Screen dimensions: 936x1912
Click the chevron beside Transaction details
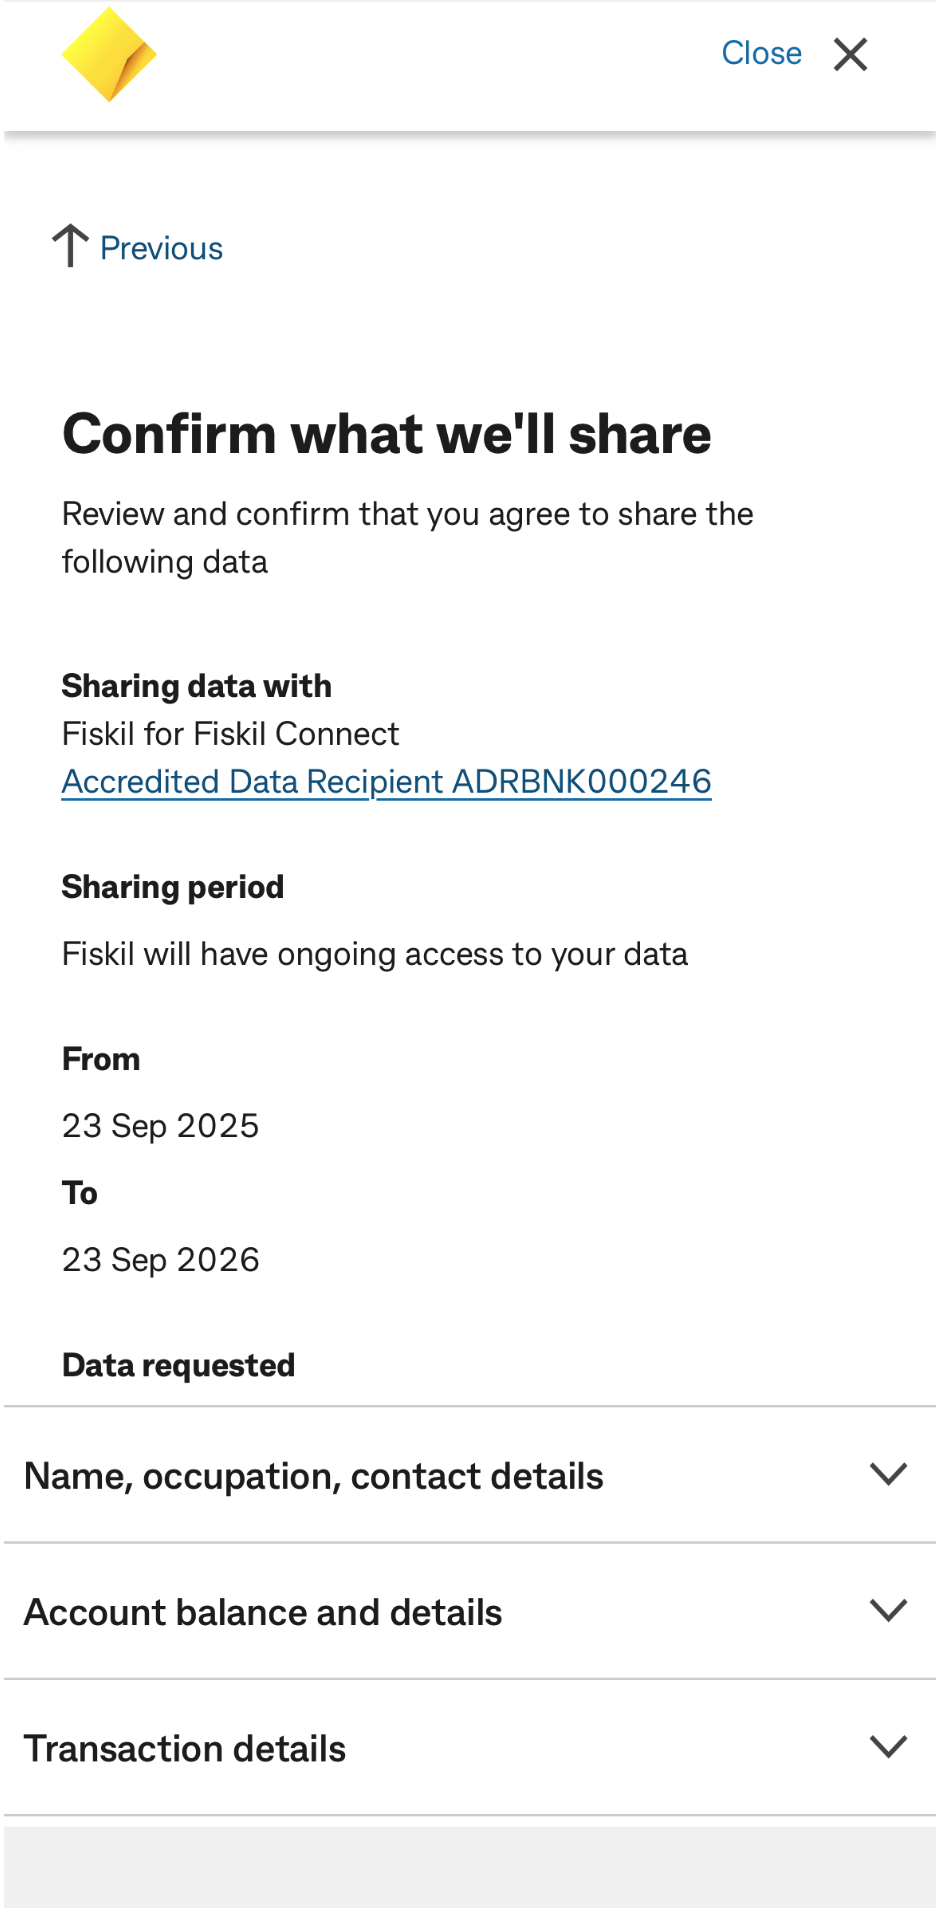pos(888,1747)
